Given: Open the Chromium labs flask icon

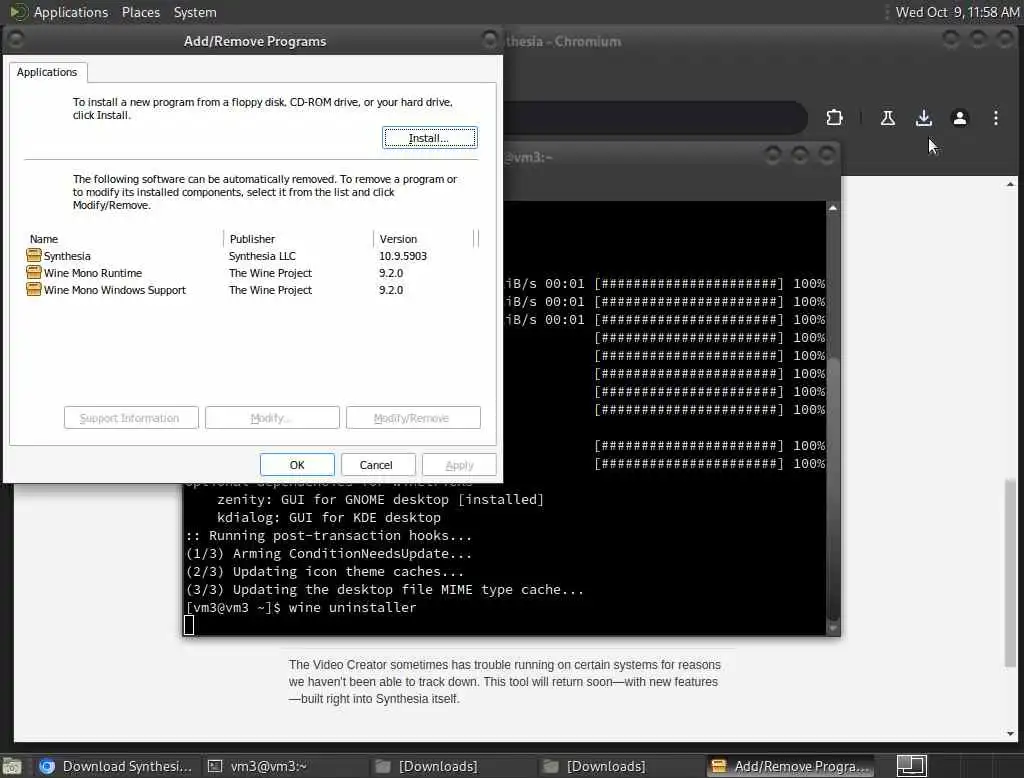Looking at the screenshot, I should tap(888, 118).
